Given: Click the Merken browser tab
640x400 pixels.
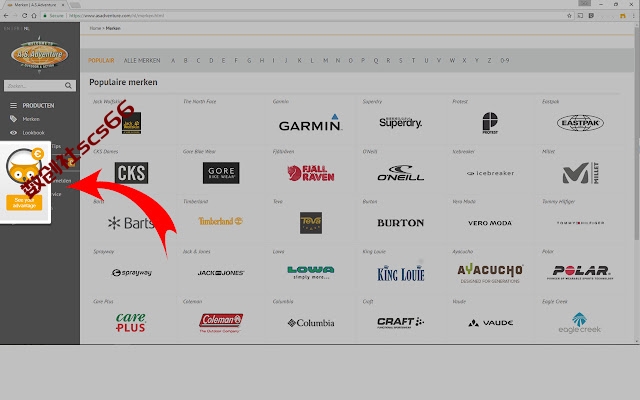Looking at the screenshot, I should coord(36,4).
